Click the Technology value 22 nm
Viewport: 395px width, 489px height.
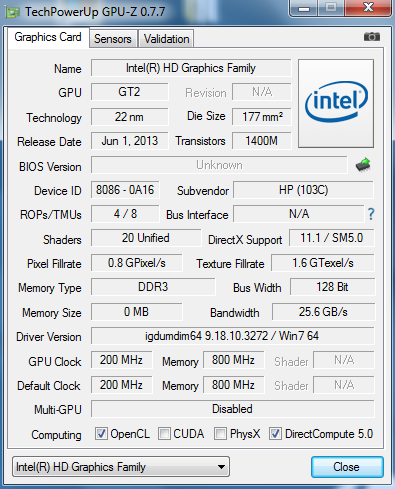130,117
